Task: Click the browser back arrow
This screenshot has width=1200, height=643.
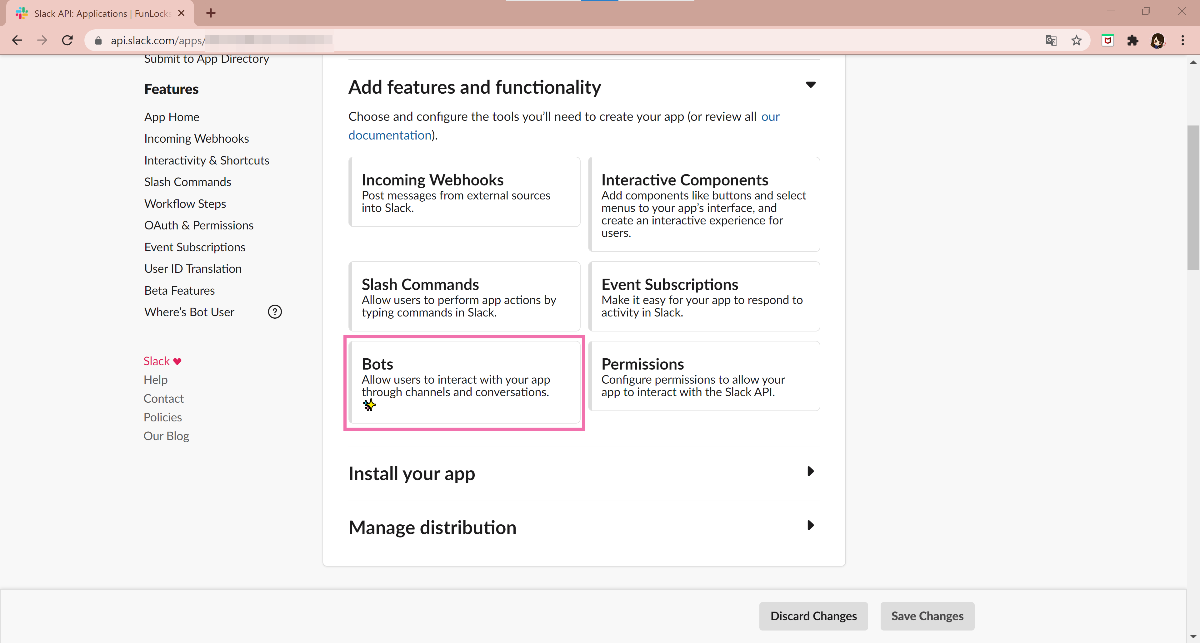Action: (17, 40)
